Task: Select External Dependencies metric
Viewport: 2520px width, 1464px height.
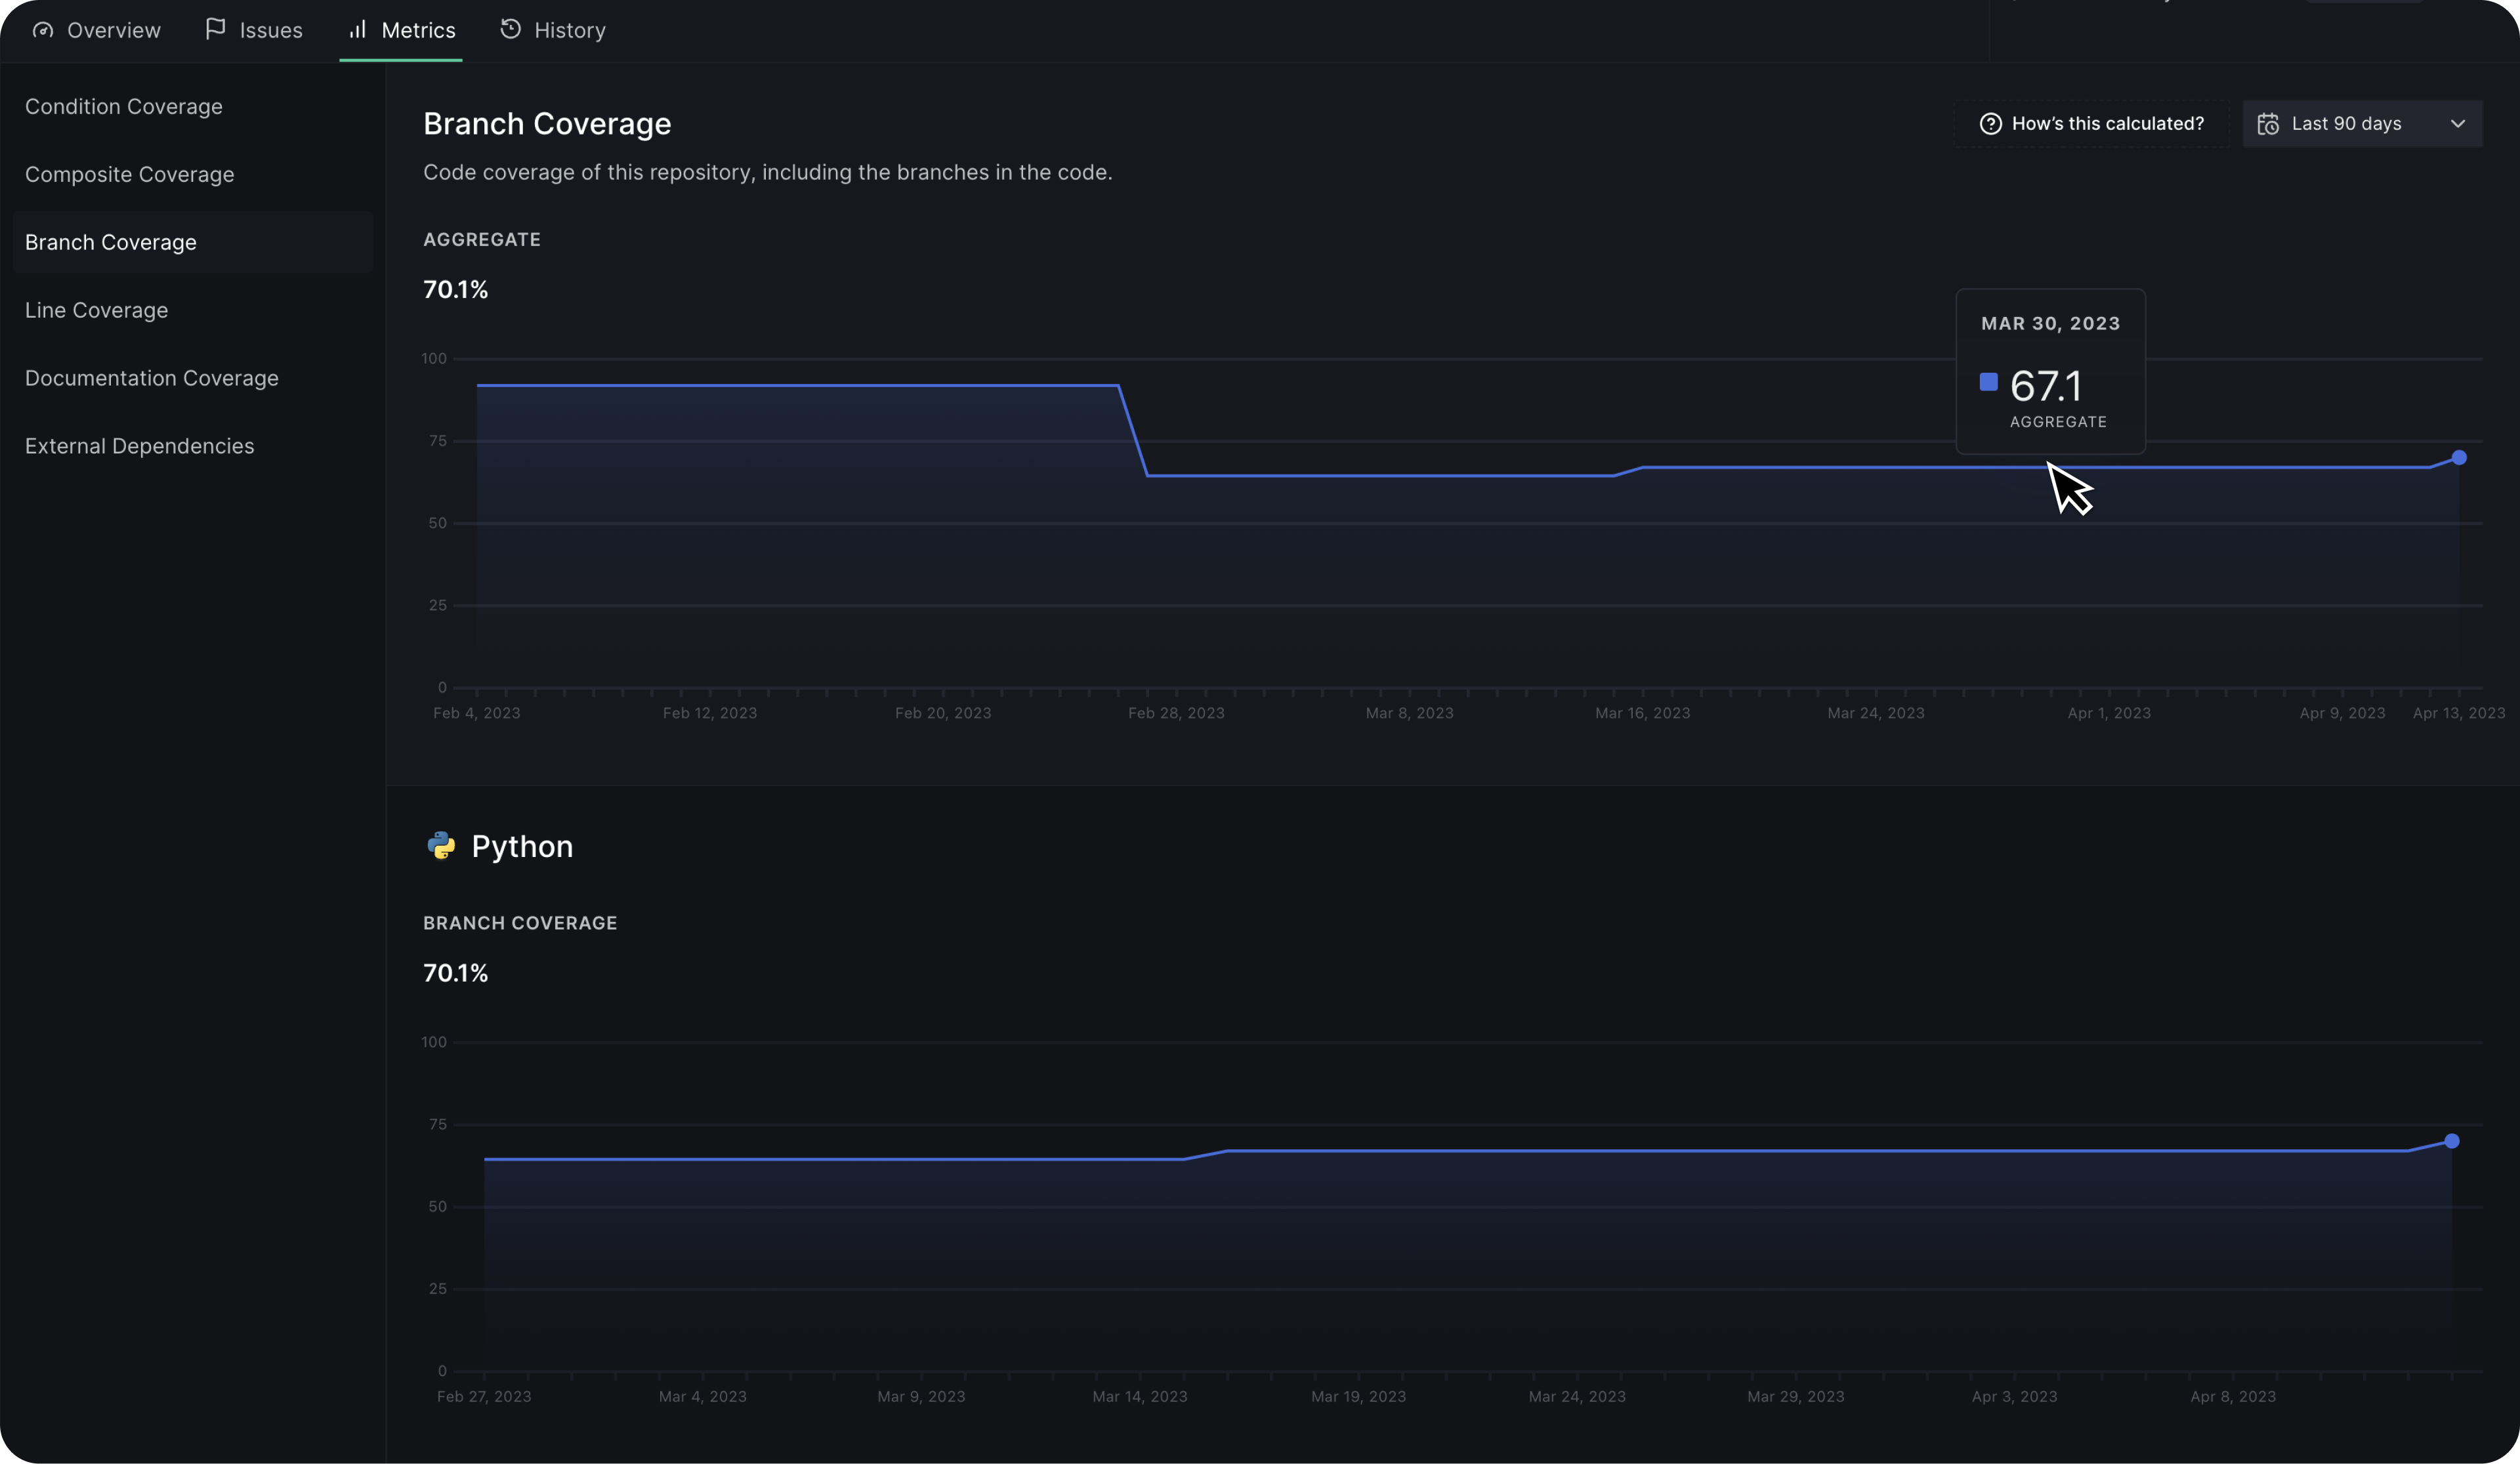Action: pos(140,446)
